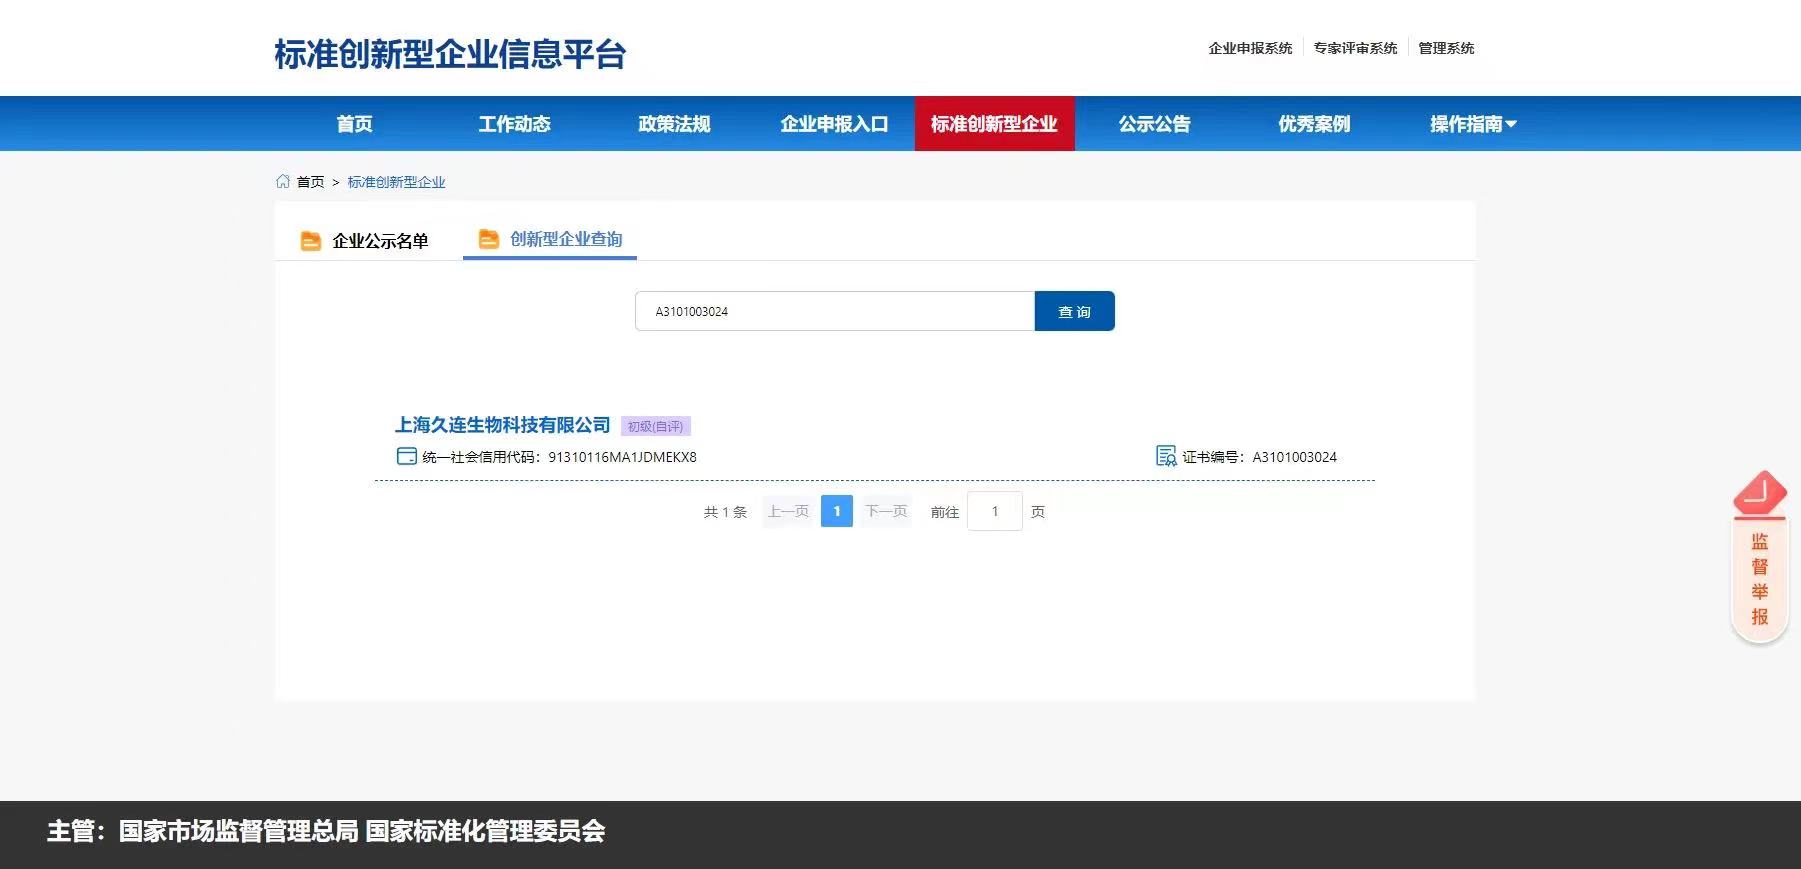Switch to 创新型企业查询 tab
This screenshot has height=869, width=1801.
(x=550, y=239)
